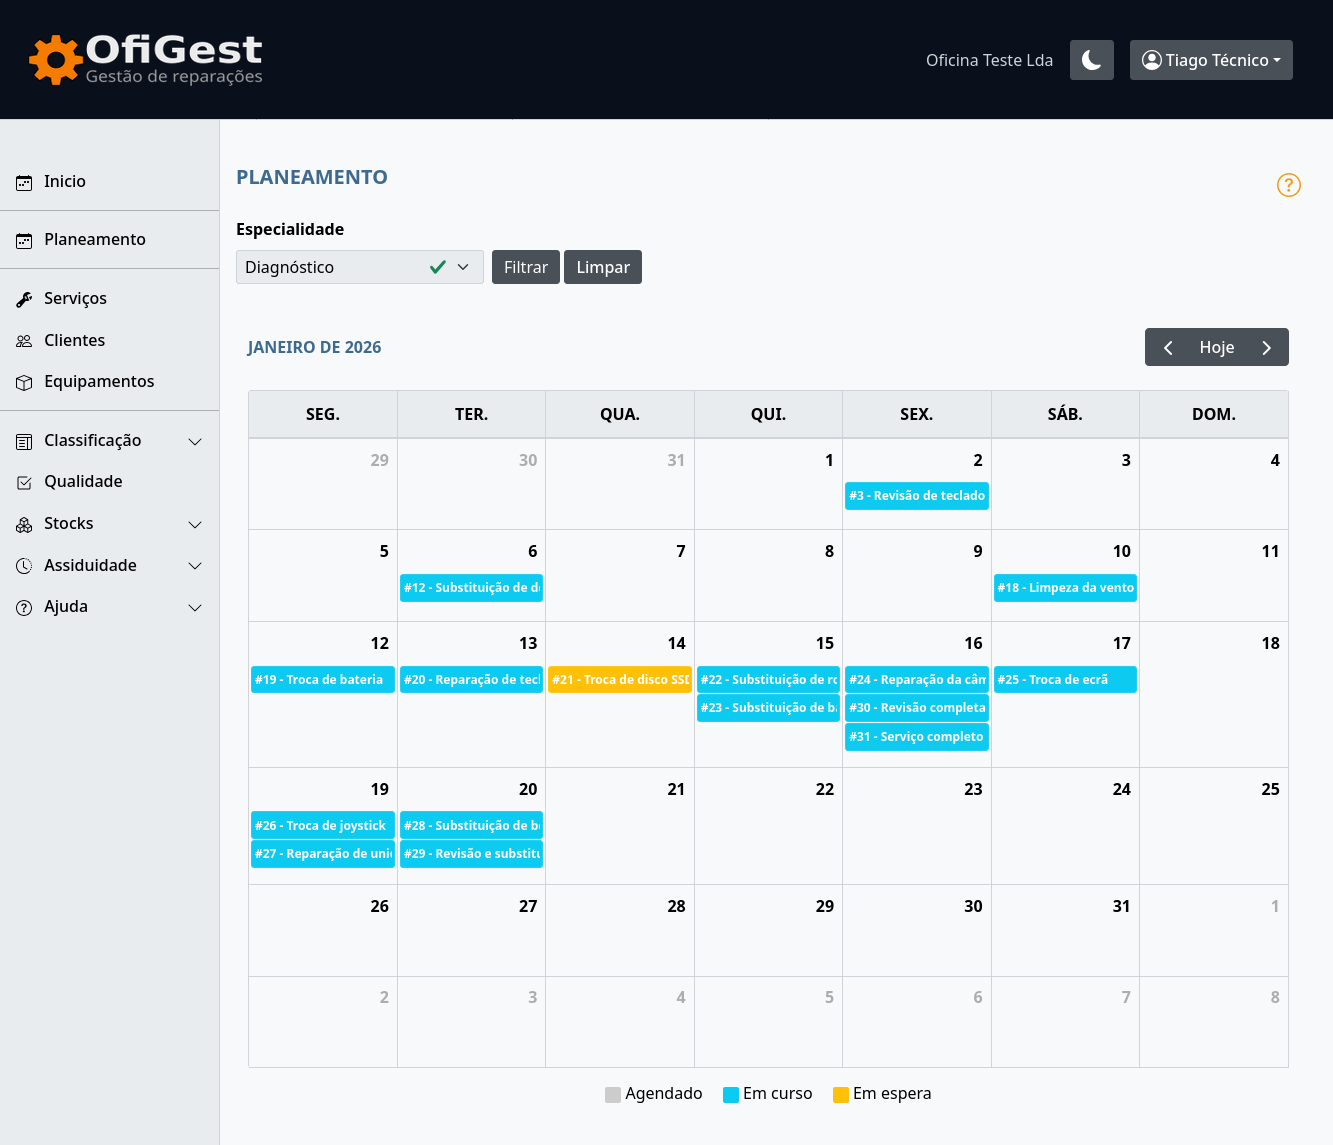Screen dimensions: 1333x1145
Task: Go to previous month with left arrow
Action: click(1168, 347)
